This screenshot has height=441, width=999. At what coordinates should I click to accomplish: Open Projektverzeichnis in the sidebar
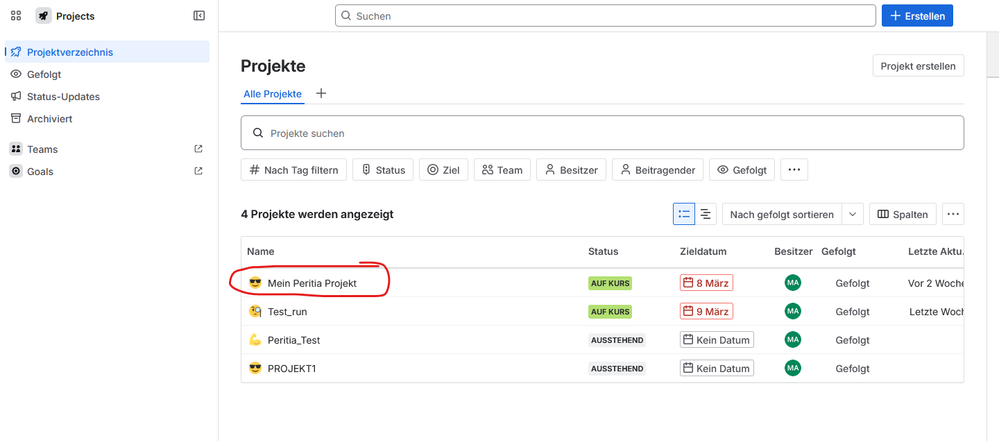(107, 52)
